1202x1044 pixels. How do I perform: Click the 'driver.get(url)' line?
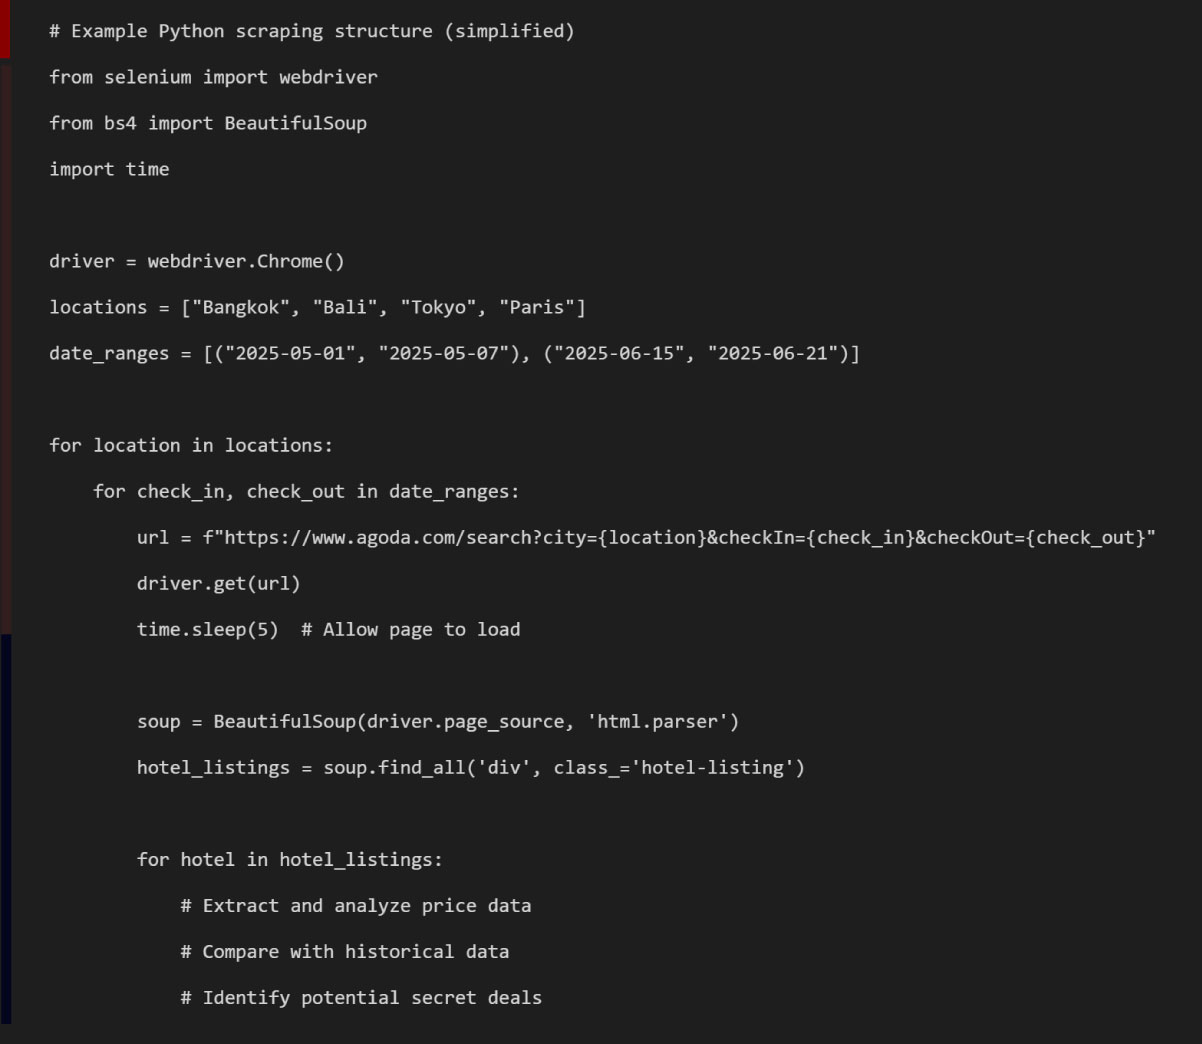coord(218,583)
